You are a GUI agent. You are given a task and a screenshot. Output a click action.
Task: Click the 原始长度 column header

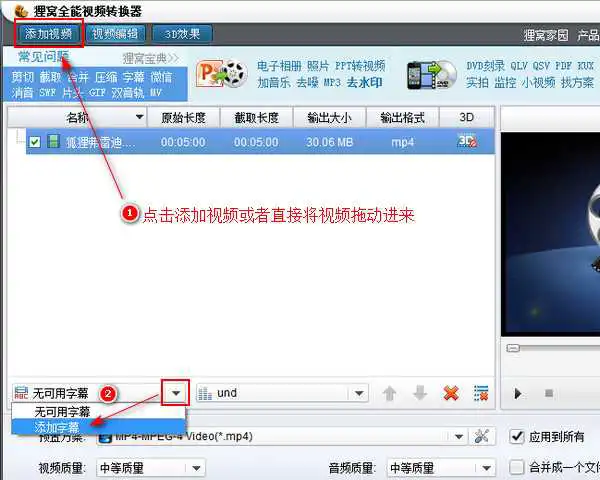point(183,118)
